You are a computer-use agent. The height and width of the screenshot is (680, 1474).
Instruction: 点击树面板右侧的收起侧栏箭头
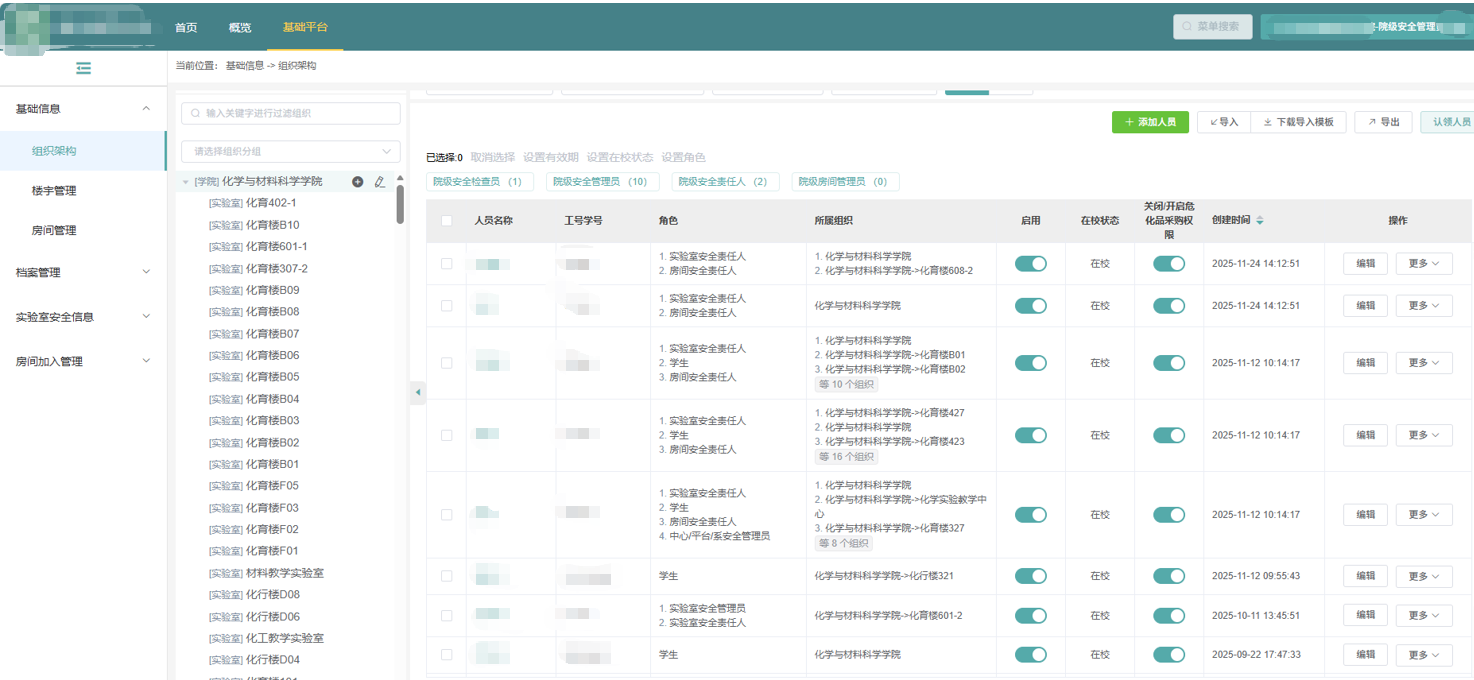[x=418, y=393]
